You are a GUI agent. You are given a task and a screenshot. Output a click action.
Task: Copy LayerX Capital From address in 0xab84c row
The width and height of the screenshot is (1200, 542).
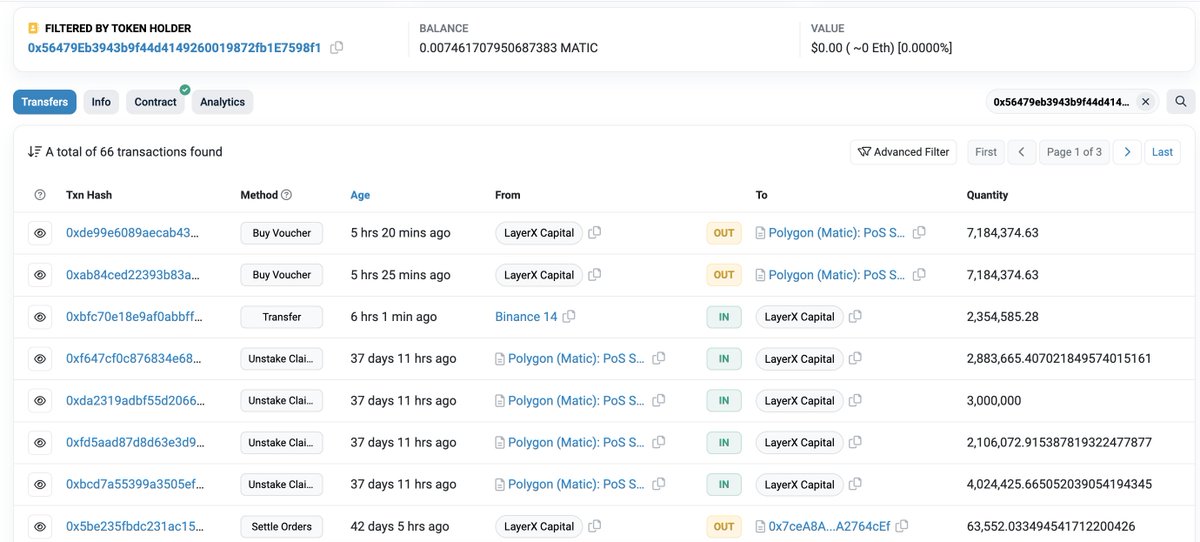tap(595, 275)
